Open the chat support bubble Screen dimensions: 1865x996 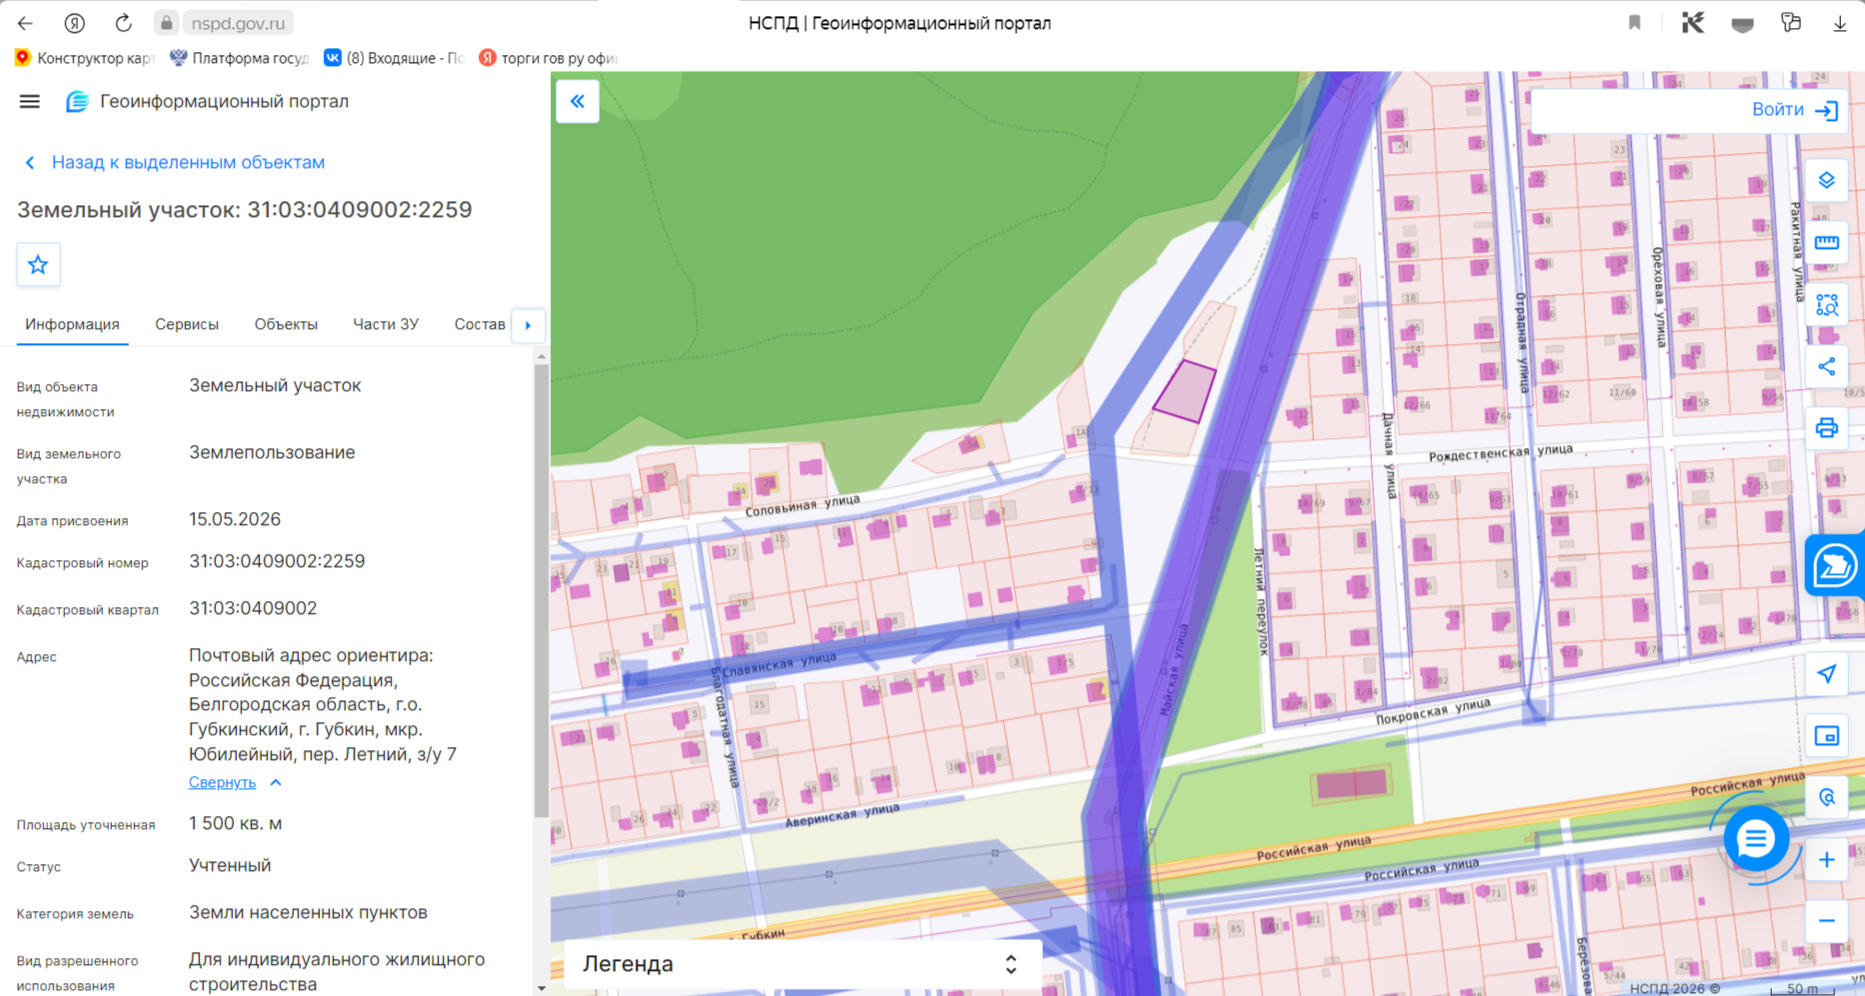click(x=1755, y=840)
